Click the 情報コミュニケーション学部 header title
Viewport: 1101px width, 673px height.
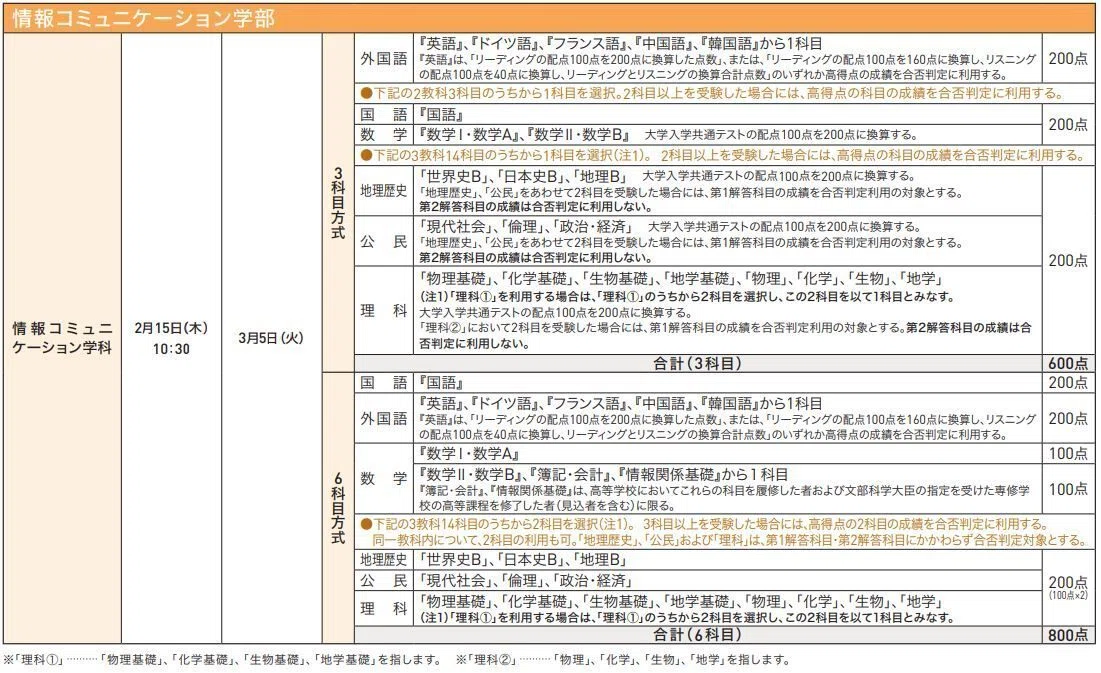pyautogui.click(x=143, y=18)
